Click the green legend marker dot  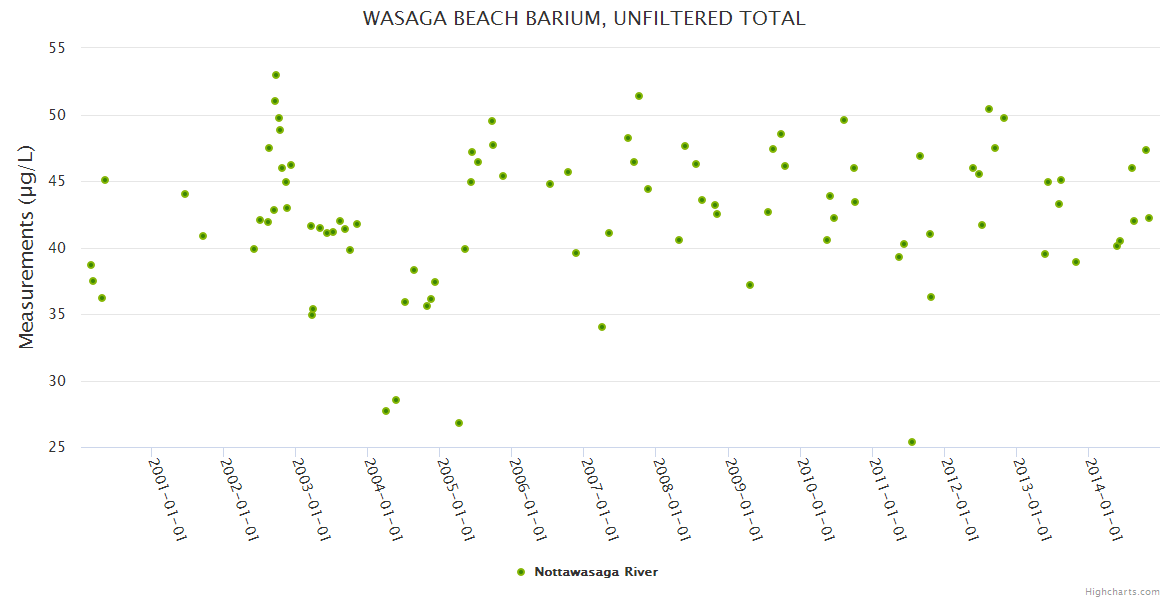pyautogui.click(x=520, y=572)
